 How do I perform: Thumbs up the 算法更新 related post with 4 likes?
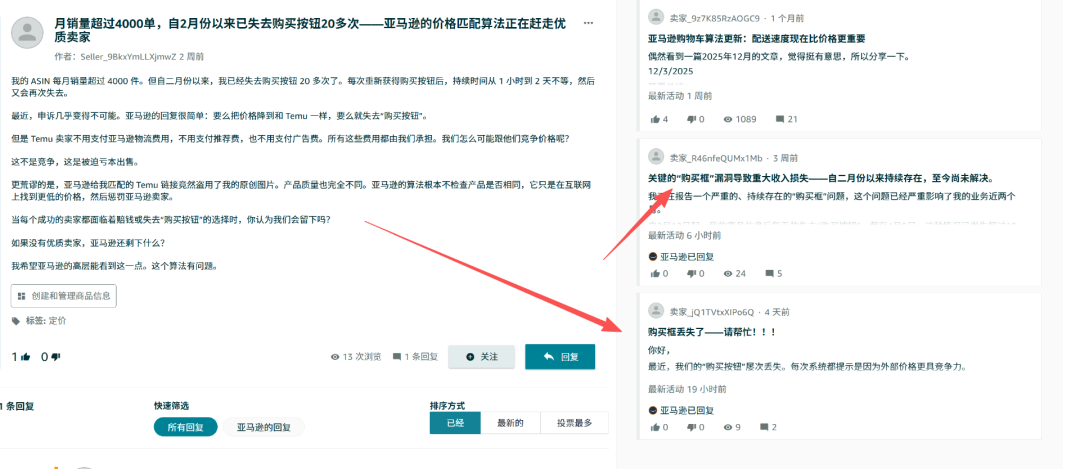(655, 119)
